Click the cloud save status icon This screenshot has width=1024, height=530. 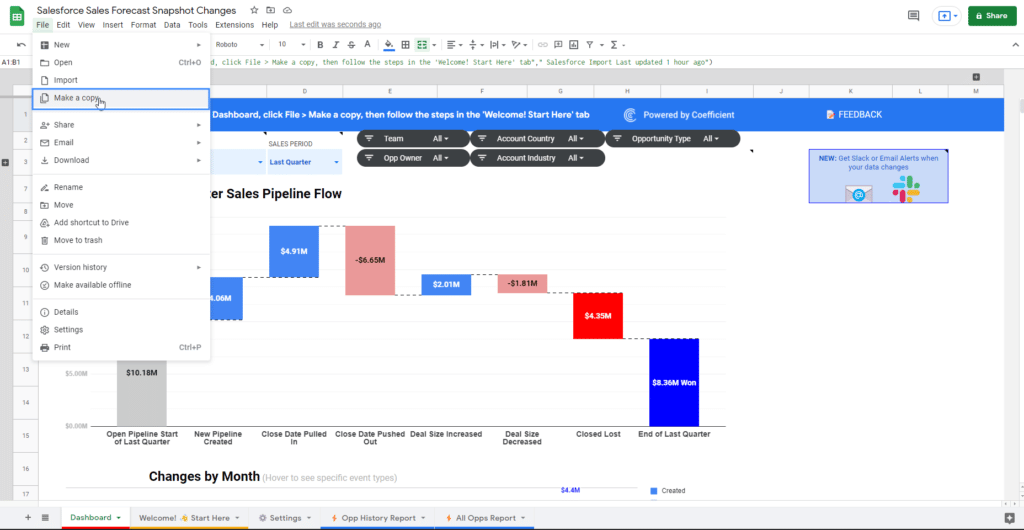[x=287, y=11]
